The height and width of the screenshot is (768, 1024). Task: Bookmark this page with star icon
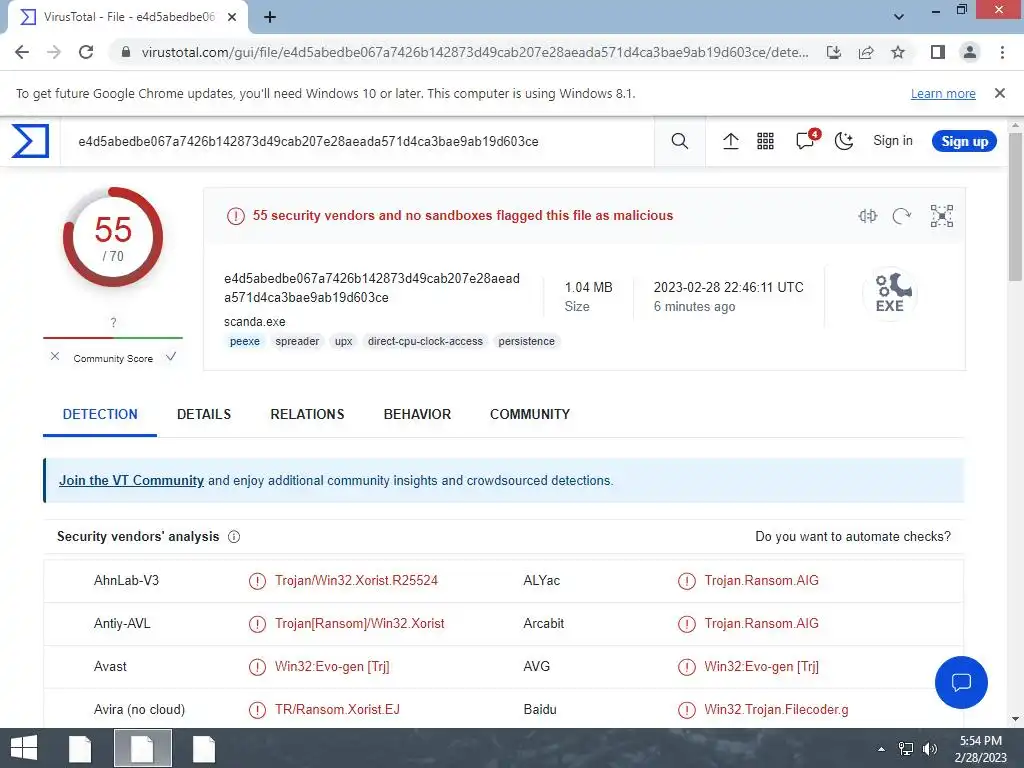[898, 52]
